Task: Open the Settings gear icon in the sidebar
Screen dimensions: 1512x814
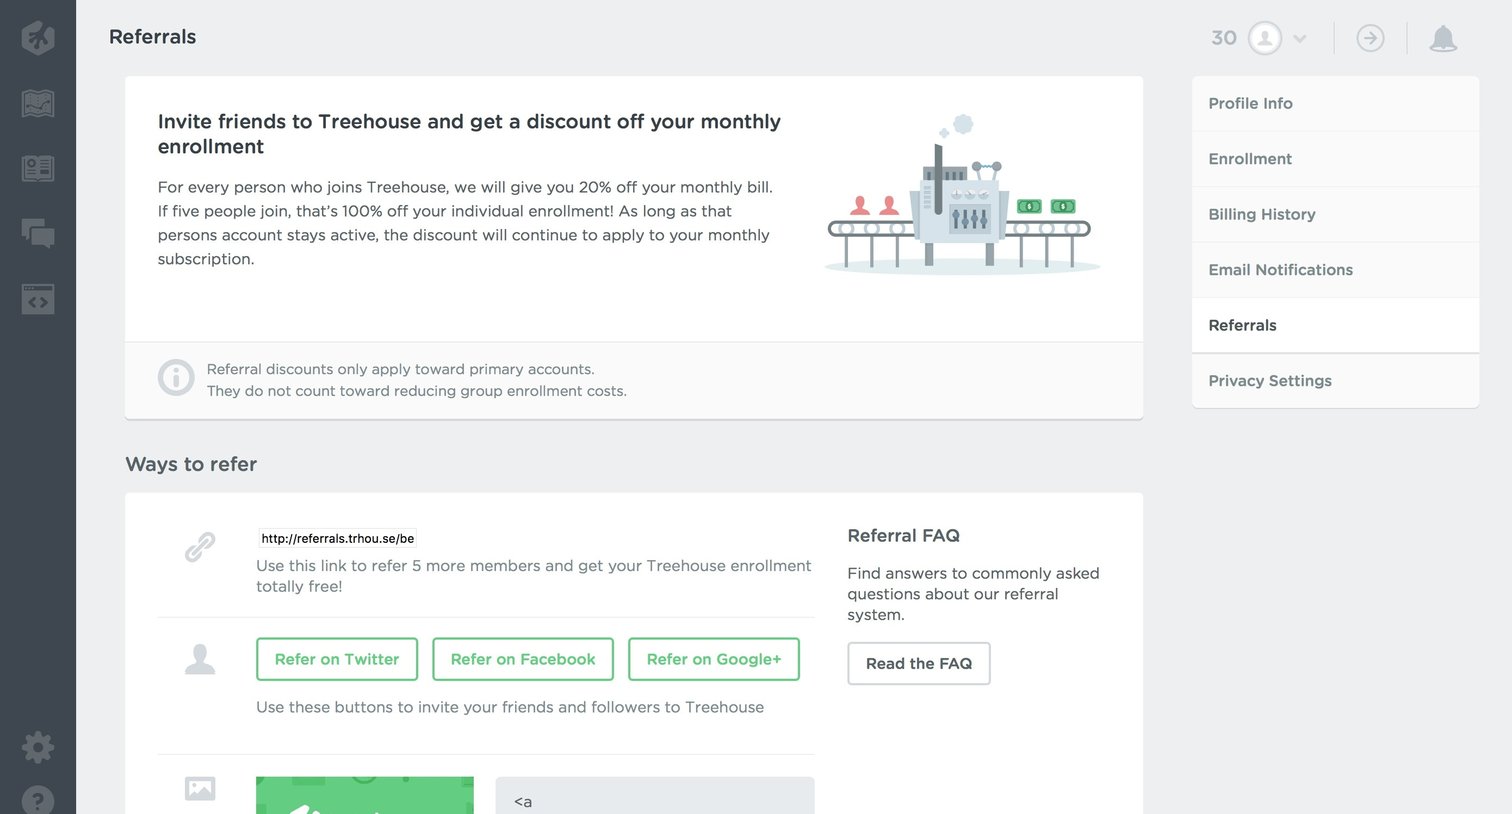Action: (38, 747)
